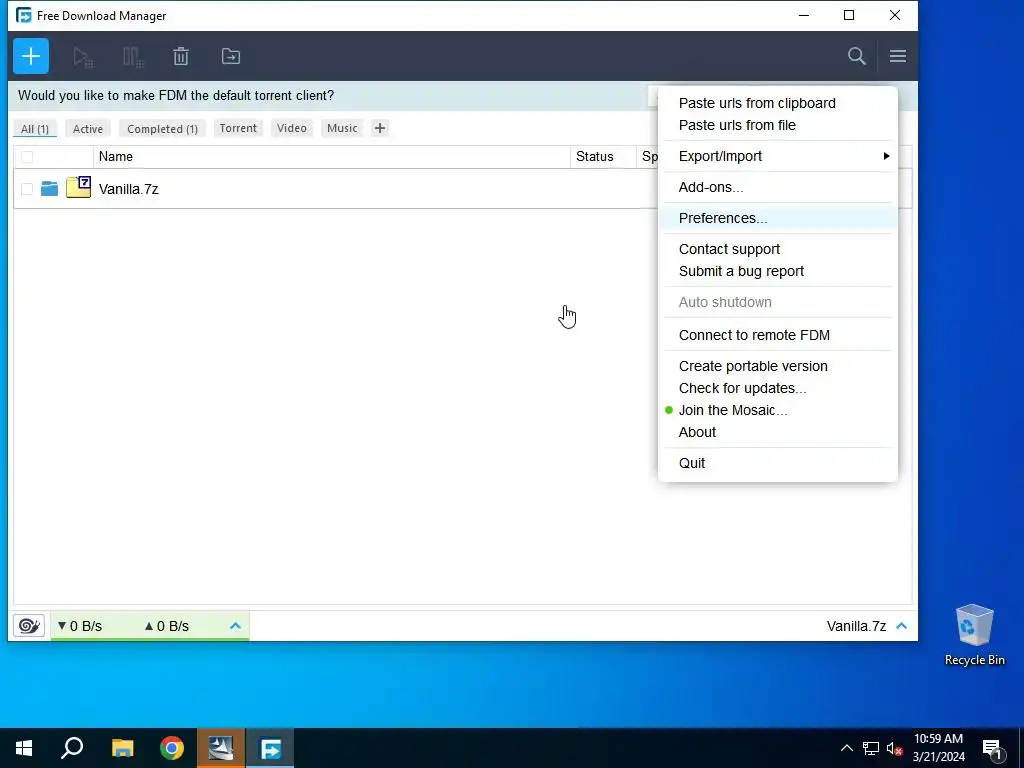Screen dimensions: 1024x768
Task: Click Vanilla.7z label in status bar
Action: pyautogui.click(x=856, y=626)
